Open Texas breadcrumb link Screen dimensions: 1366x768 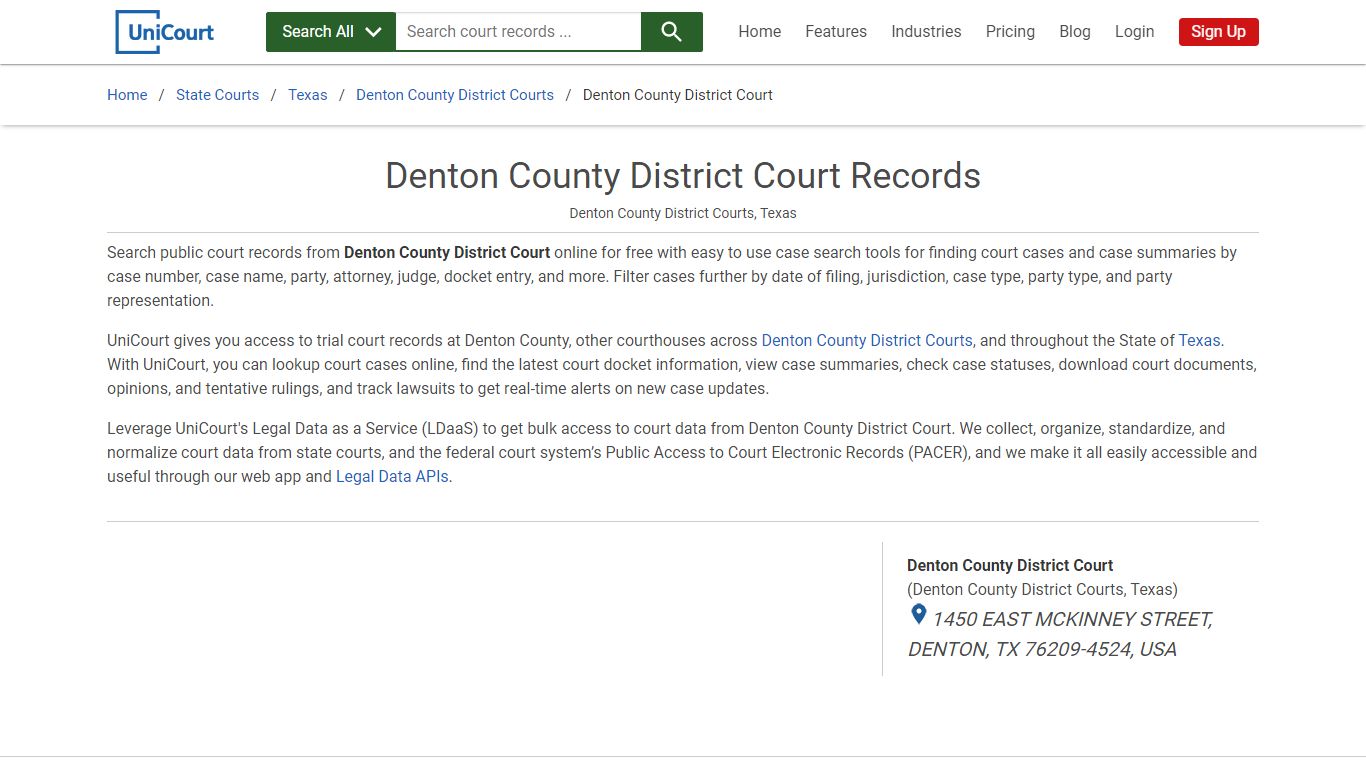point(308,95)
